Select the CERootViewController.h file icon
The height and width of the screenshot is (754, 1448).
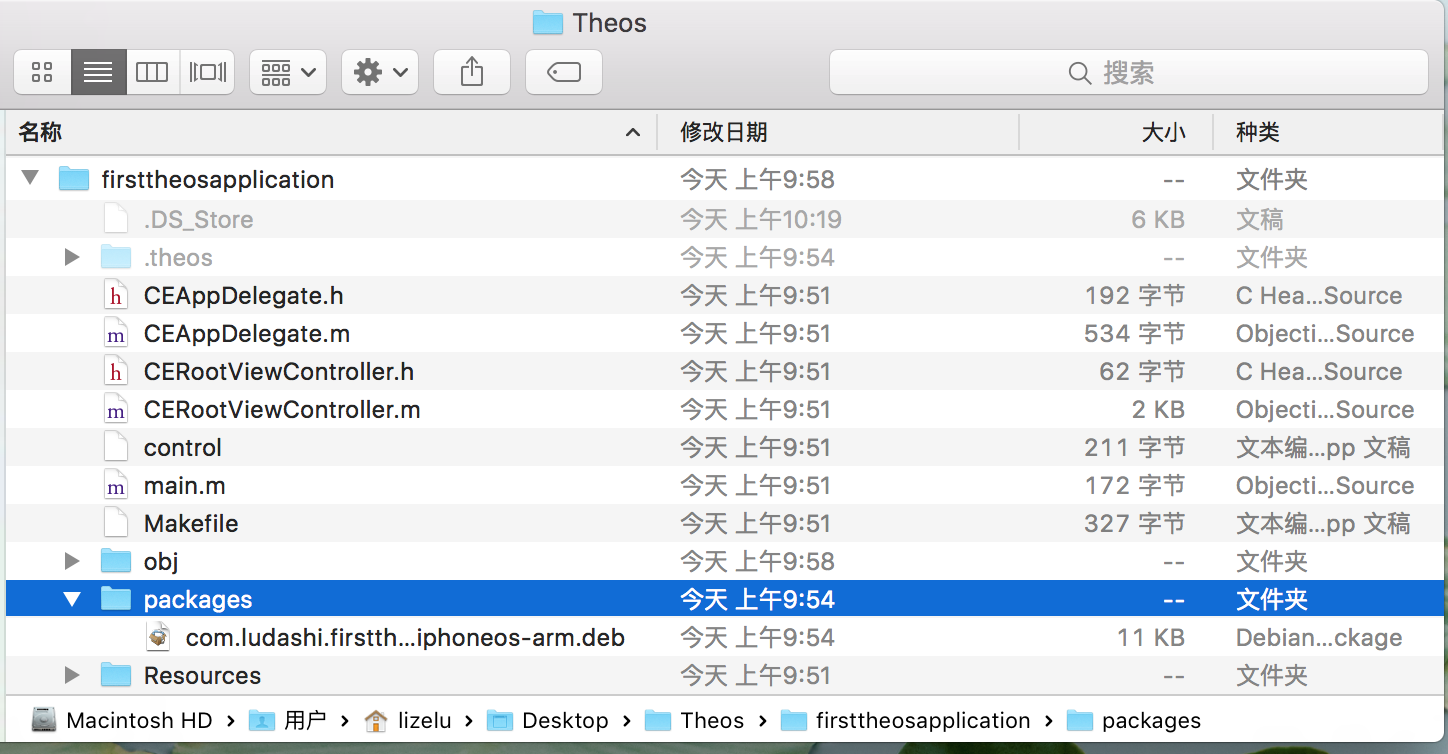(116, 371)
